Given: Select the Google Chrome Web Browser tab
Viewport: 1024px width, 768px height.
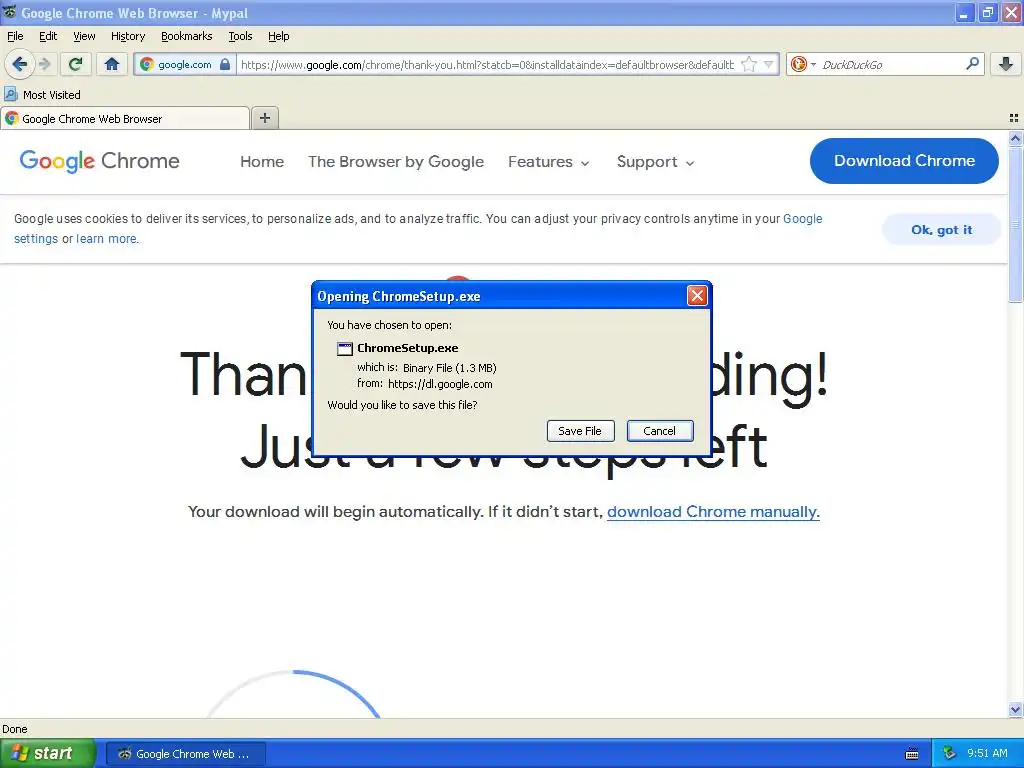Looking at the screenshot, I should [x=125, y=118].
